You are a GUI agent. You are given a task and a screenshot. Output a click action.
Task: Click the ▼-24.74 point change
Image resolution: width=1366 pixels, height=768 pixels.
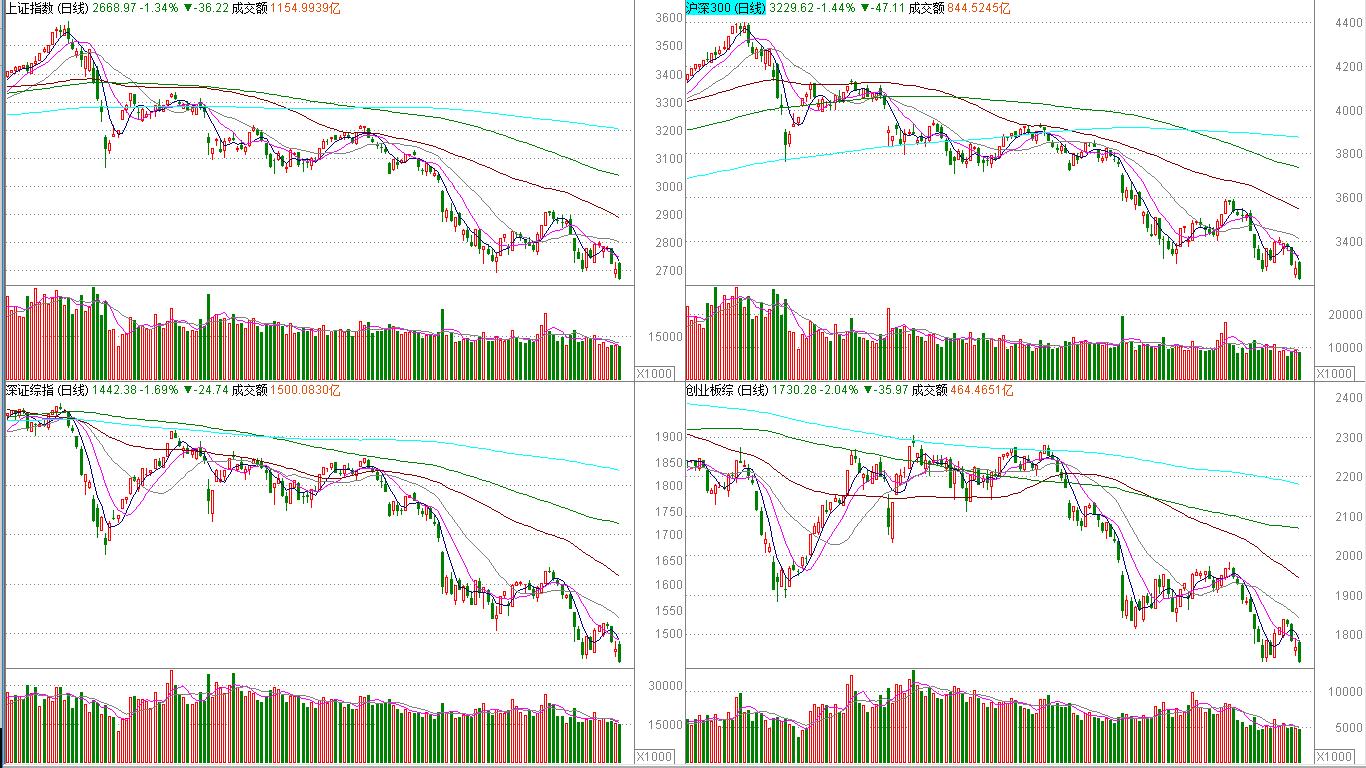(x=205, y=390)
